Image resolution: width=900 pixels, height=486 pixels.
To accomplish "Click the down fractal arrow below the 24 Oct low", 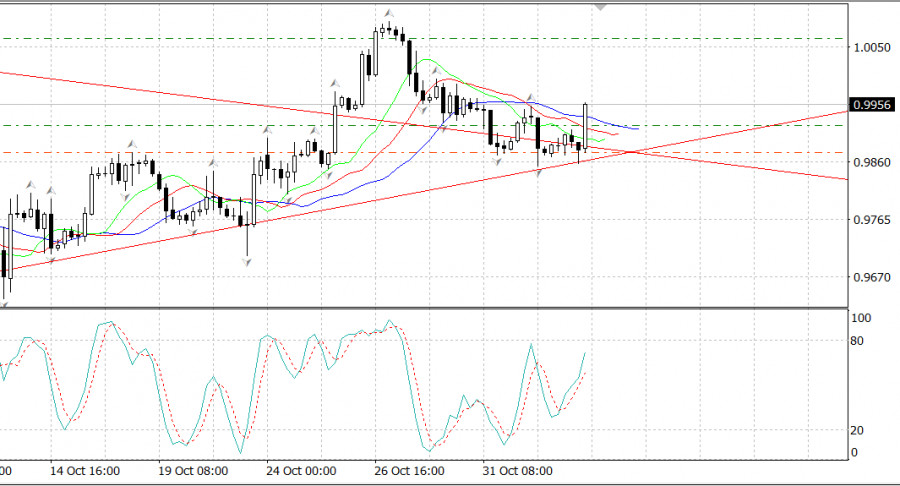I will pyautogui.click(x=246, y=262).
